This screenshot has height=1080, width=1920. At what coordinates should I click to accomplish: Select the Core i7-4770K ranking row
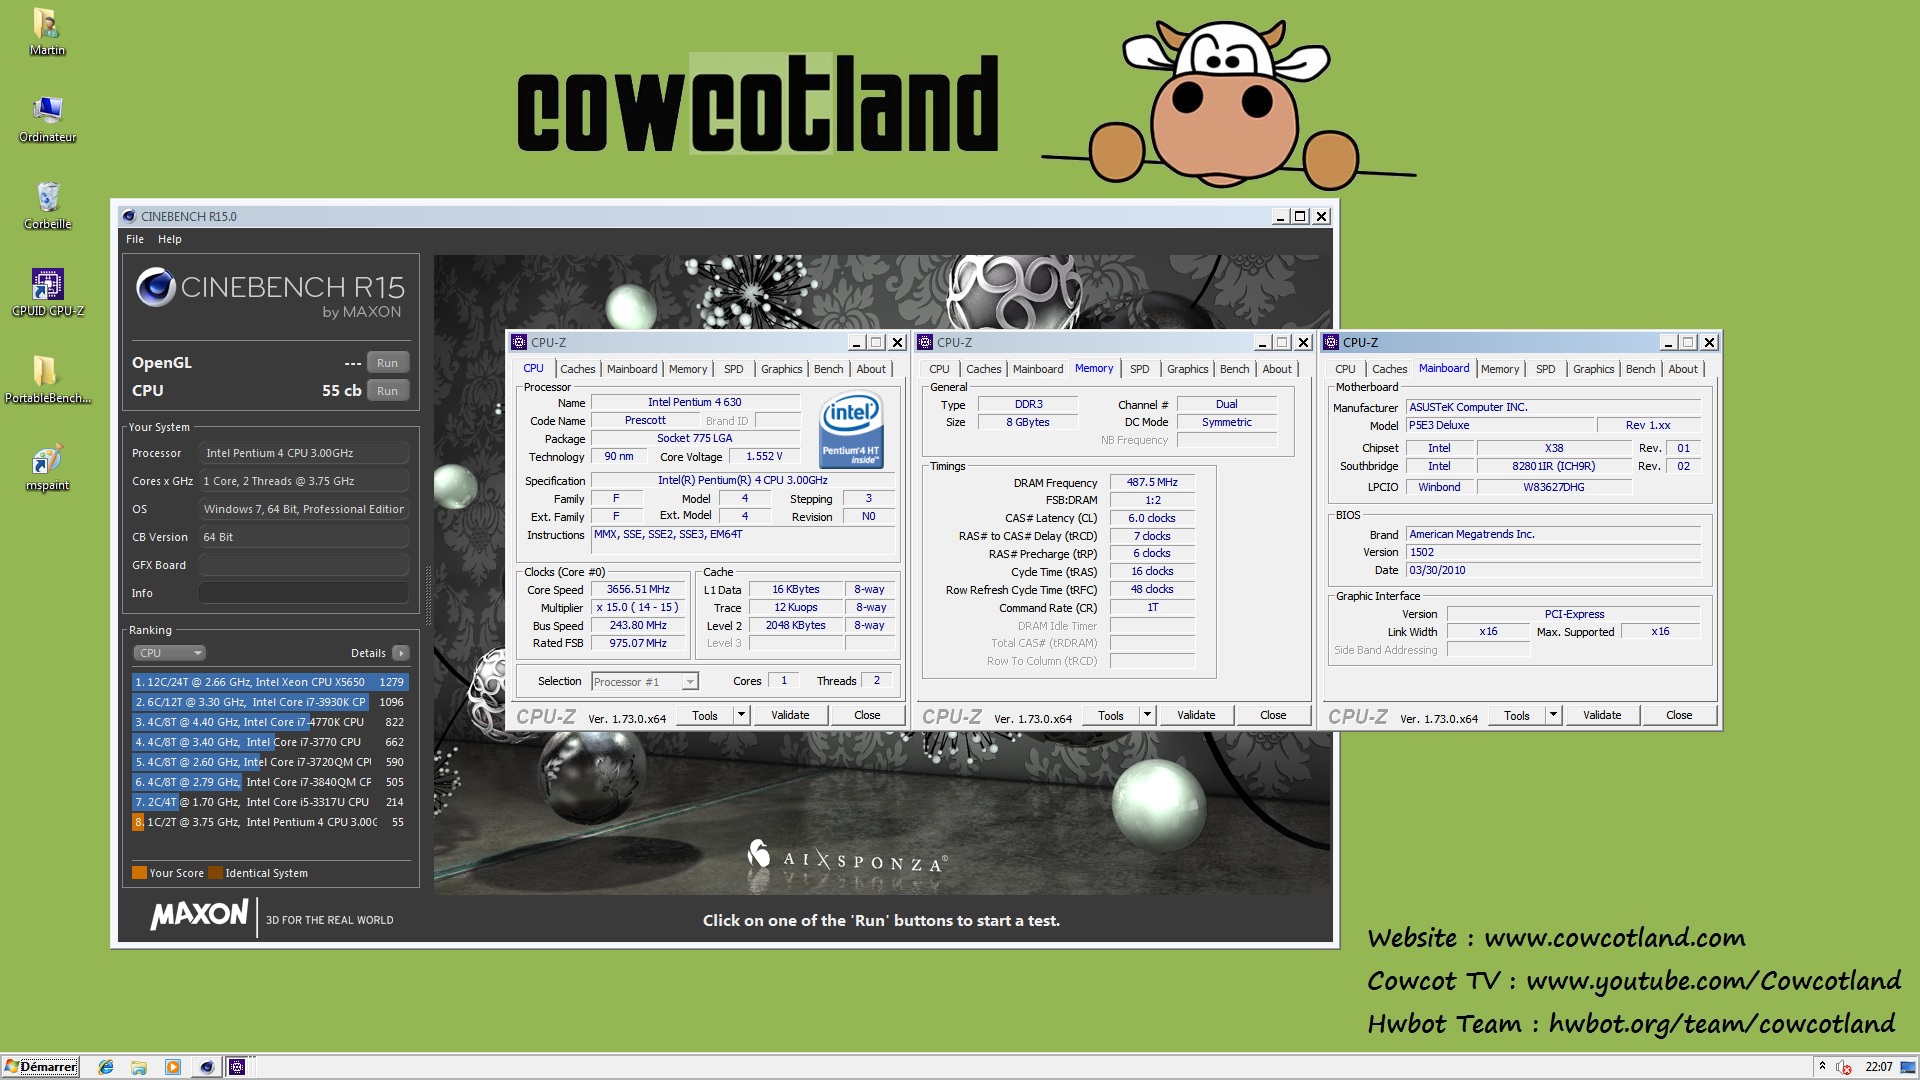click(x=270, y=722)
